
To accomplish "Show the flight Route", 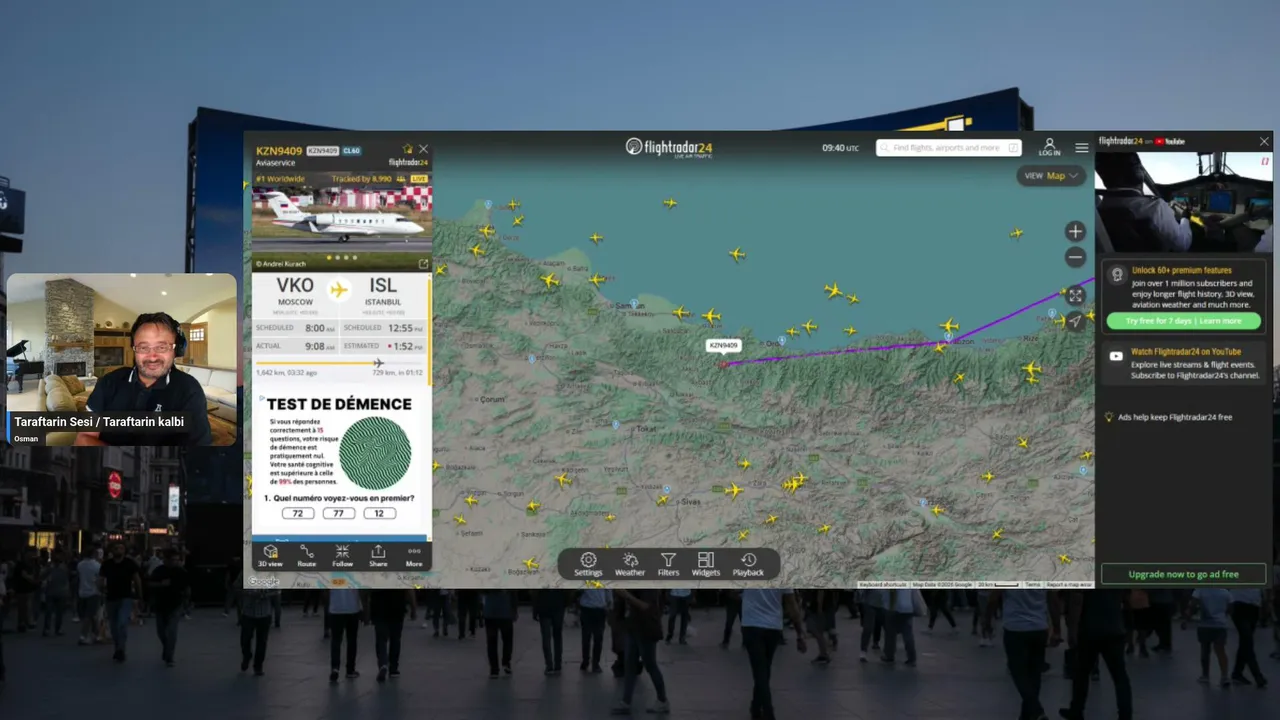I will pyautogui.click(x=306, y=556).
